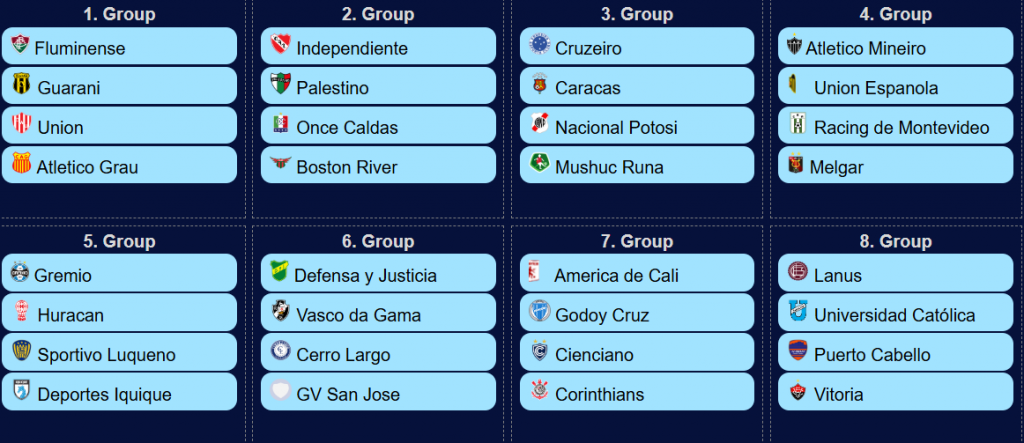Click the Fluminense club crest icon

[x=20, y=45]
